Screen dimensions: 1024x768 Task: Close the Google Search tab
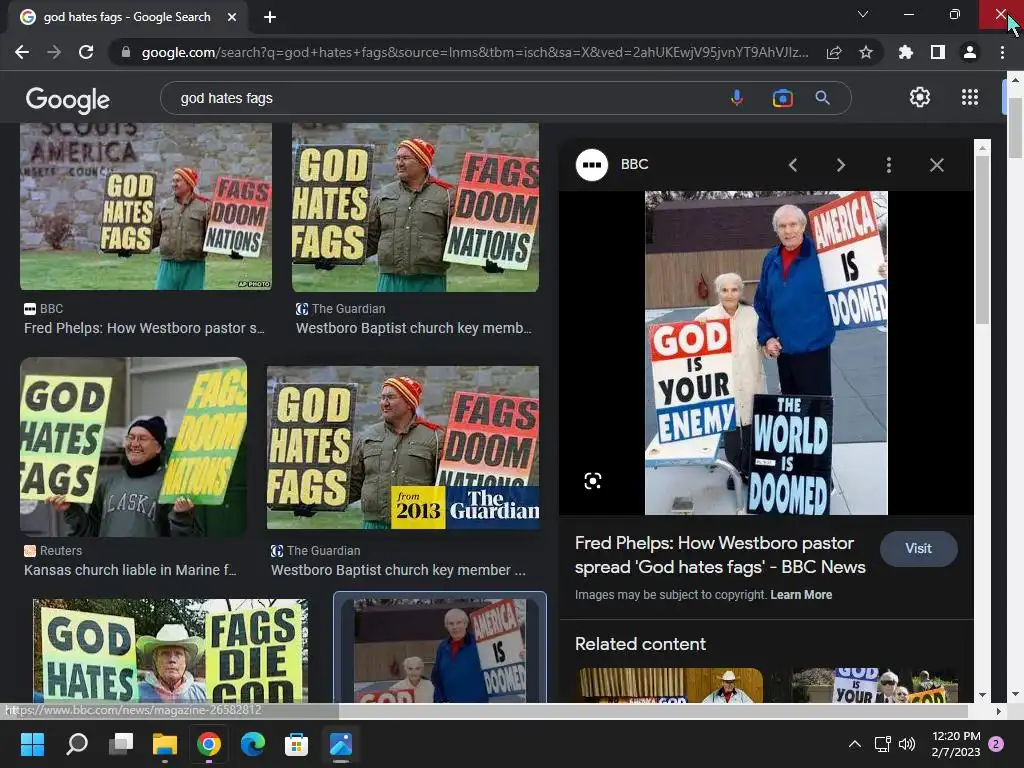[x=232, y=17]
